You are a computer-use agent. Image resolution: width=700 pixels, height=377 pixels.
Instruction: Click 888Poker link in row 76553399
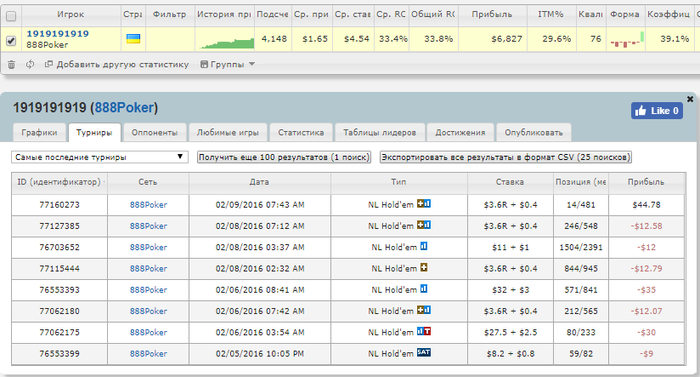(x=148, y=353)
